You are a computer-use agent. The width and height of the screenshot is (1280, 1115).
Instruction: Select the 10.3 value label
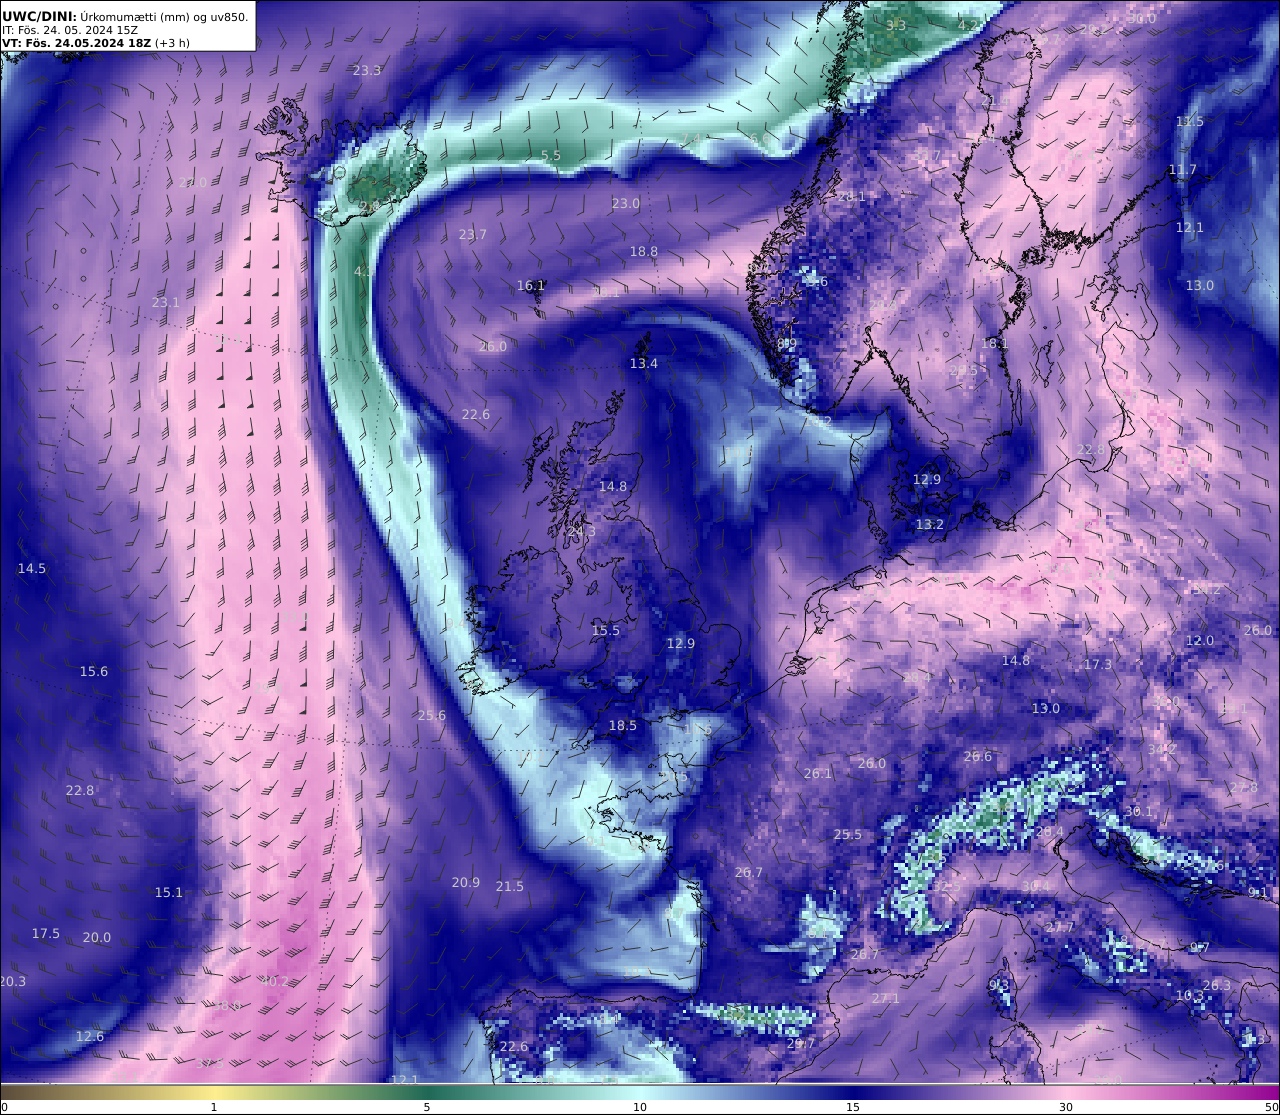[1189, 995]
